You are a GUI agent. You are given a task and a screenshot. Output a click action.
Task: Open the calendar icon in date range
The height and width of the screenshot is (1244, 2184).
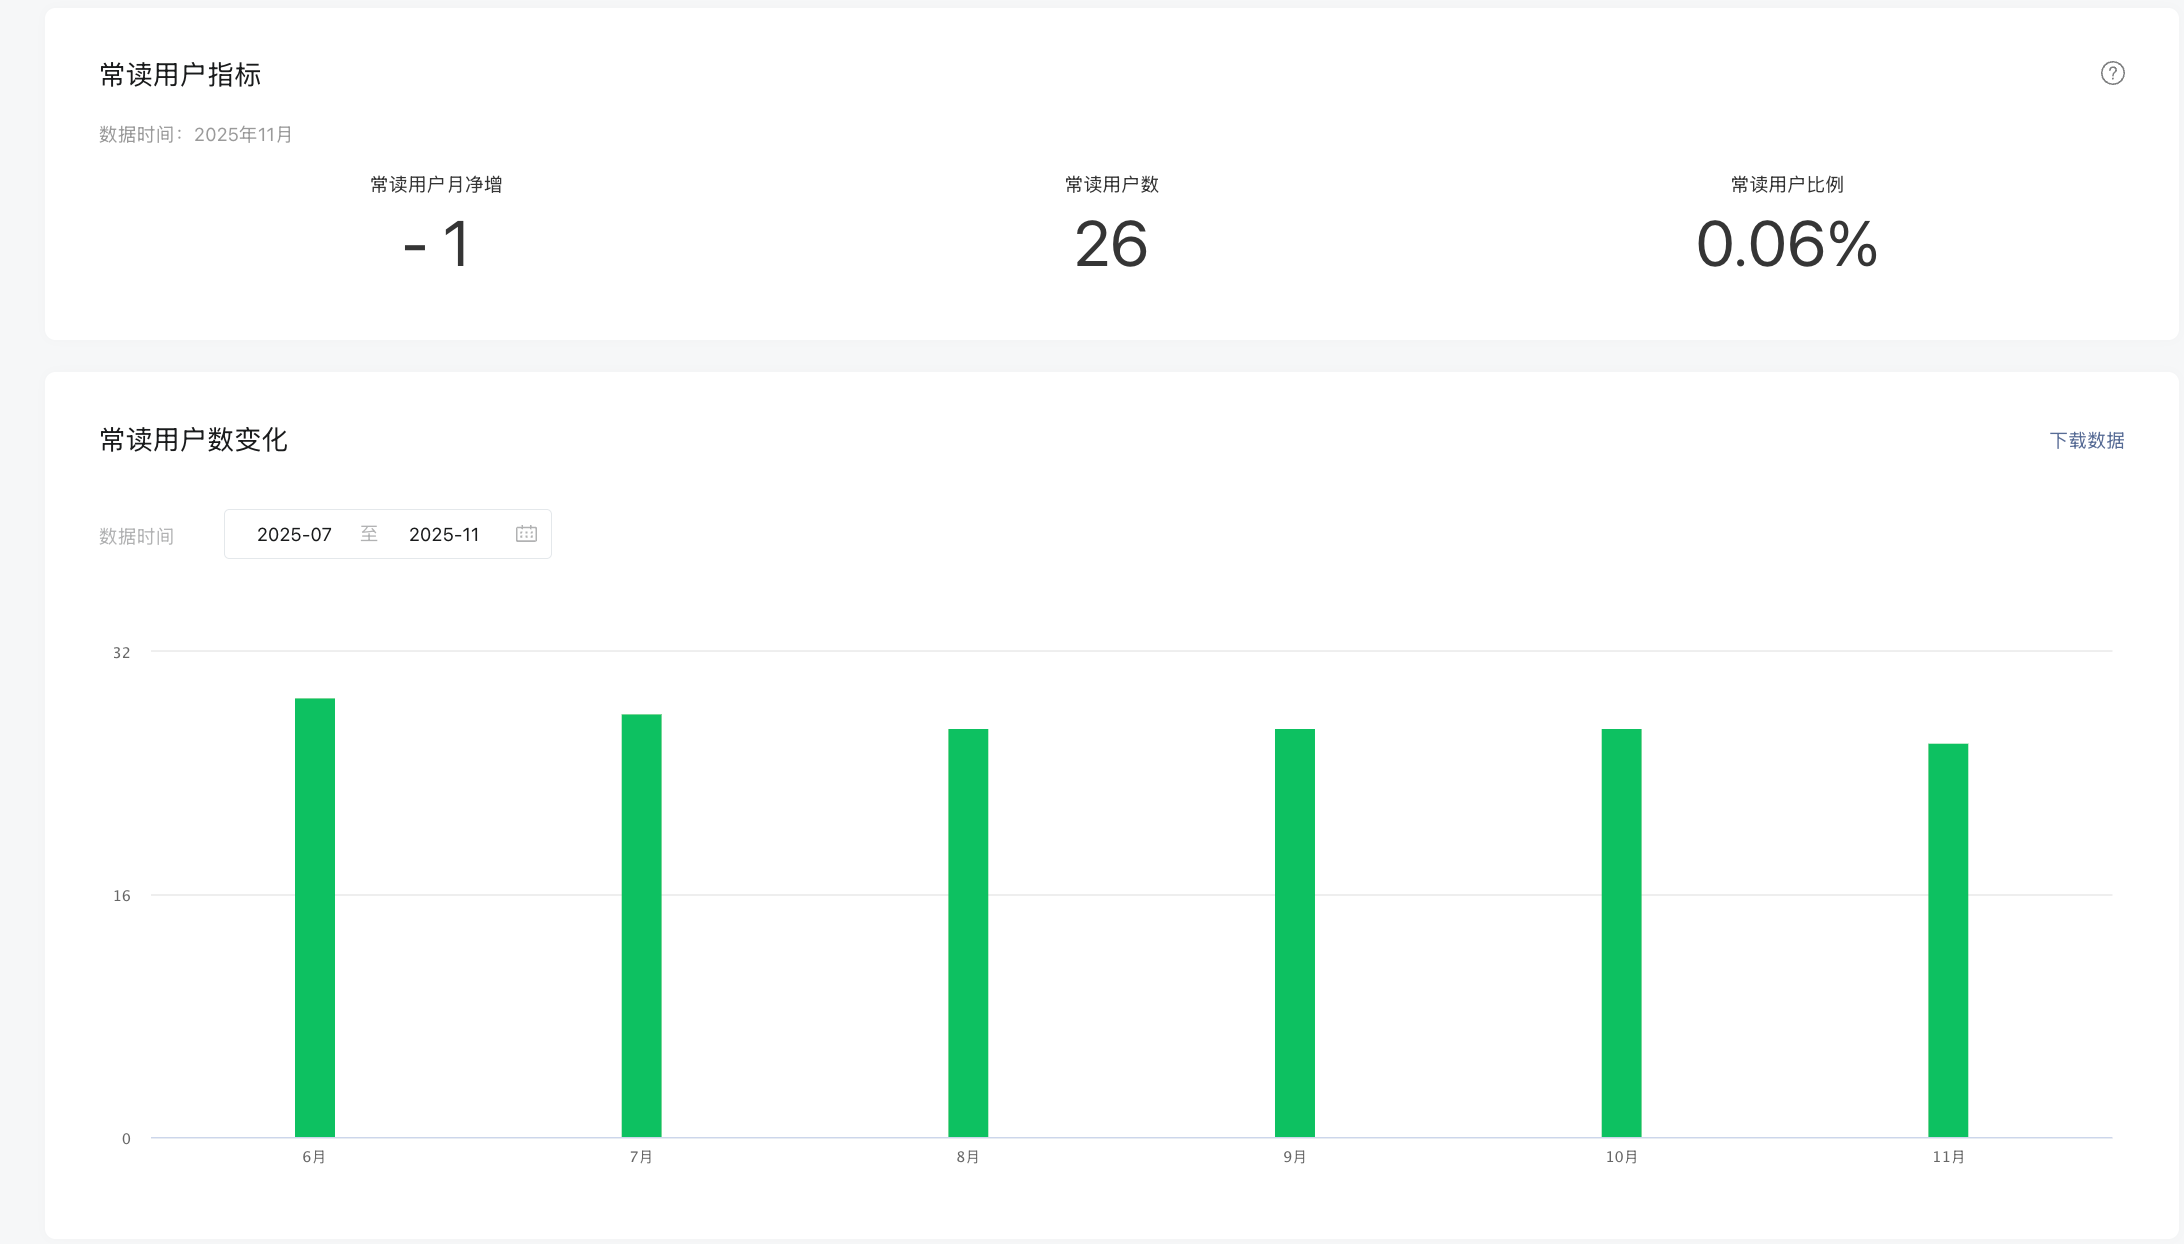click(x=526, y=534)
